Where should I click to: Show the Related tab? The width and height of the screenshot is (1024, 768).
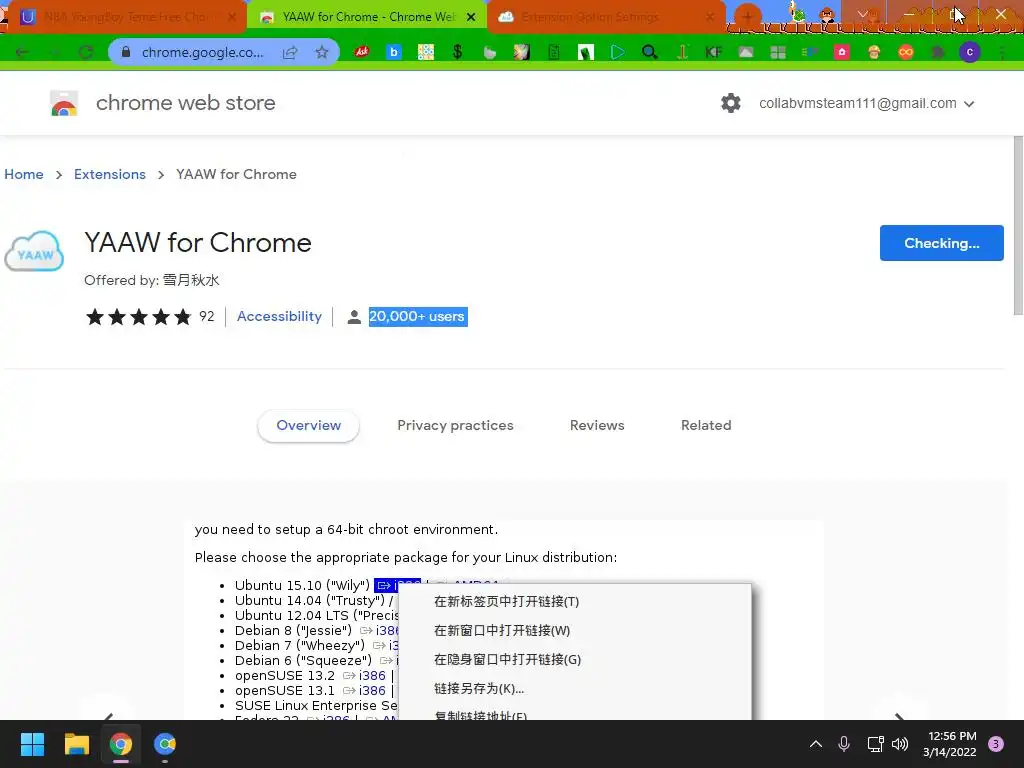[x=706, y=425]
